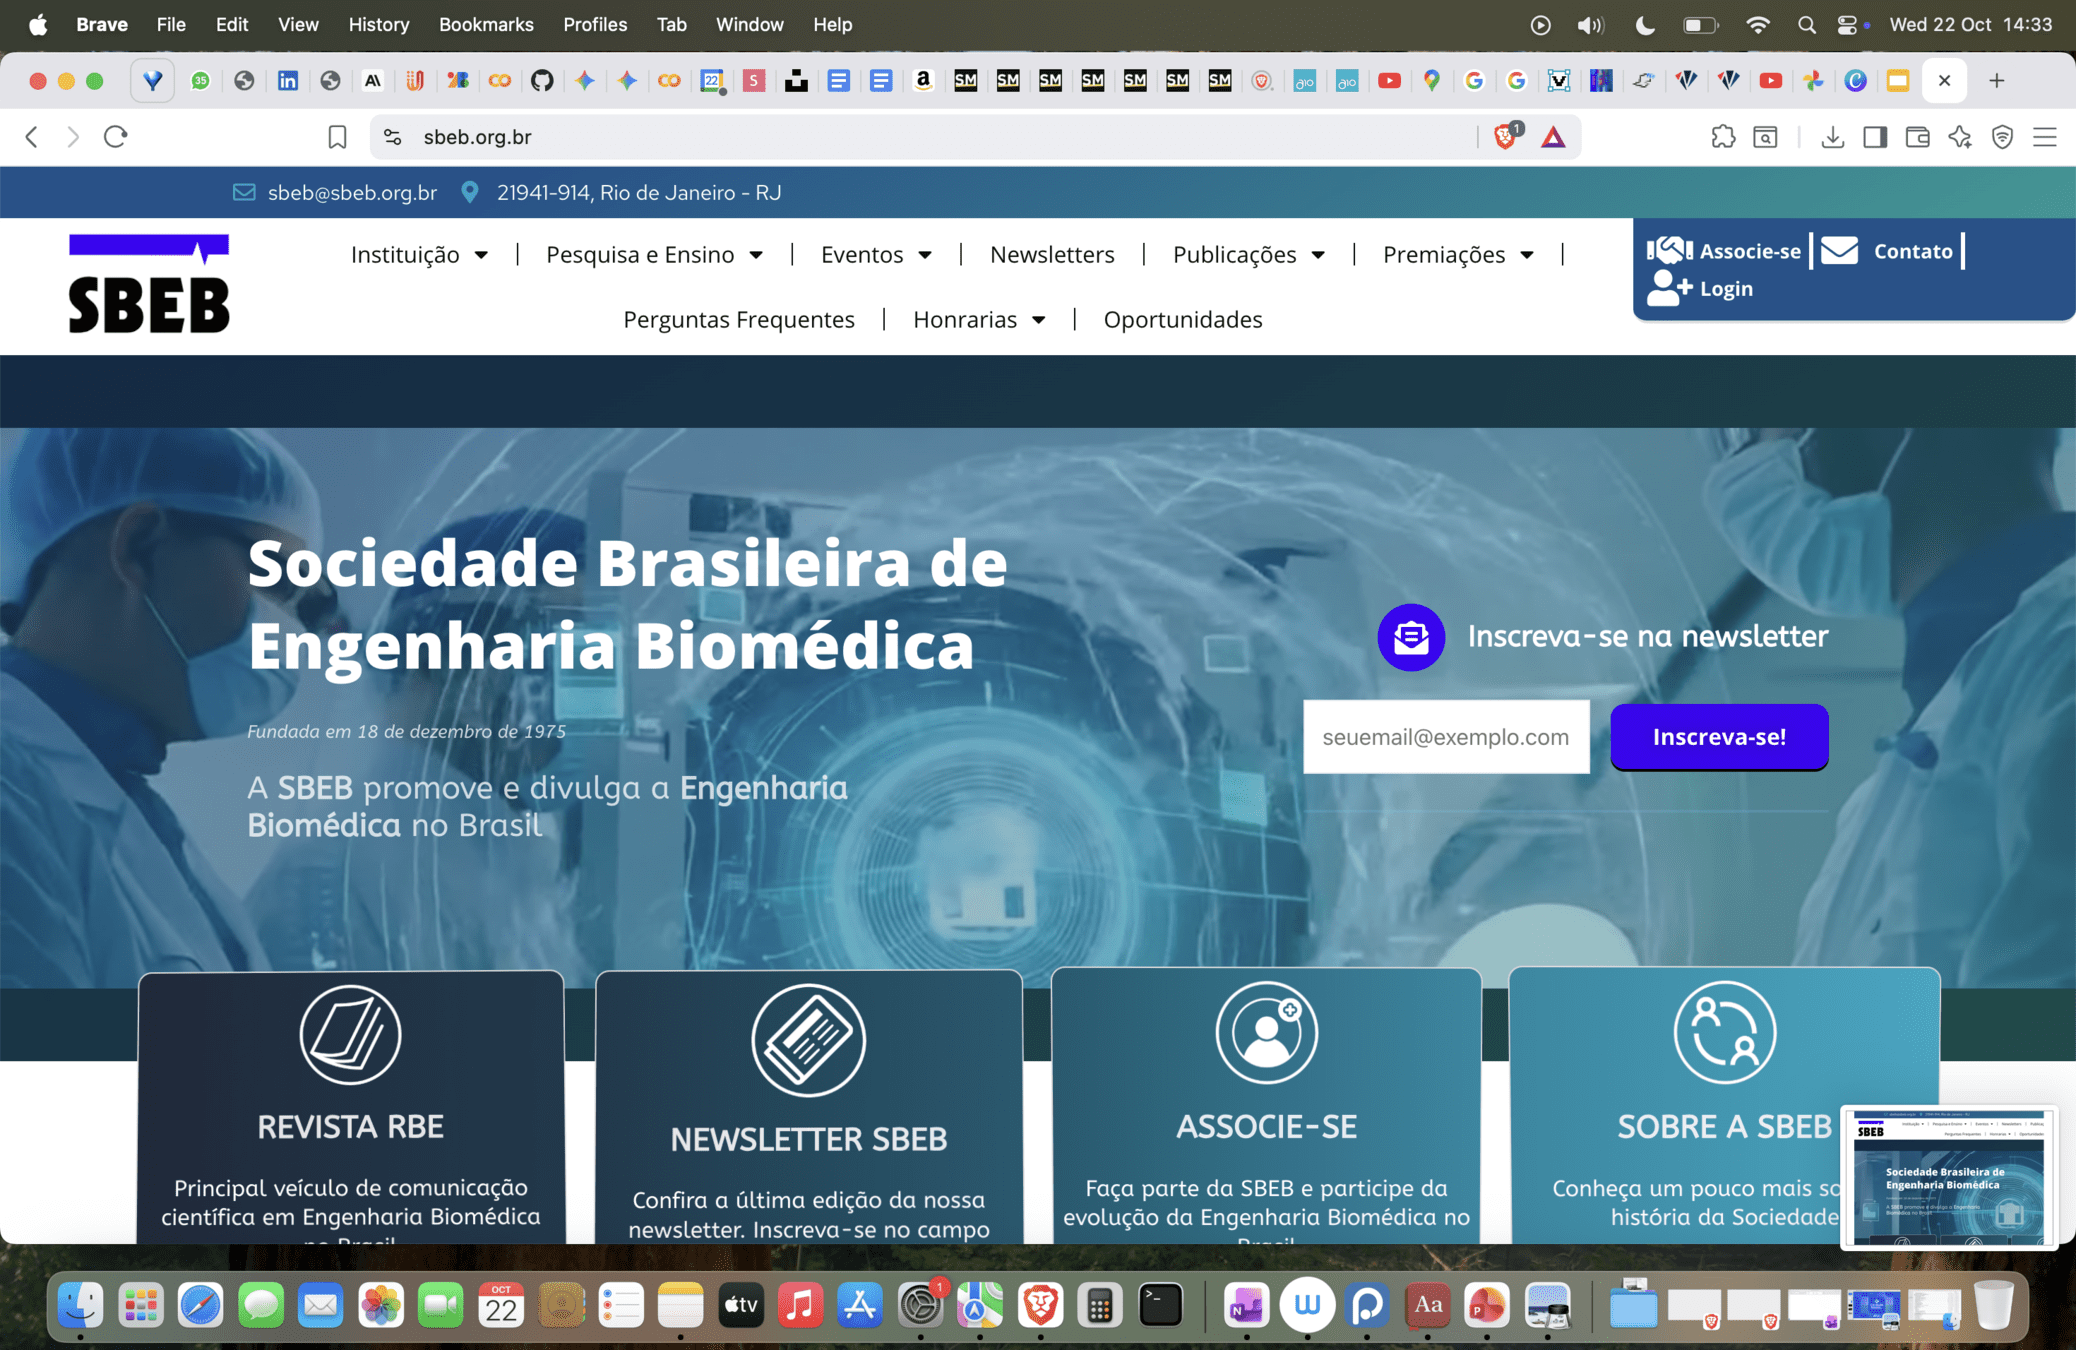Image resolution: width=2076 pixels, height=1350 pixels.
Task: Open the Downloads arrow icon in the toolbar
Action: click(x=1832, y=137)
